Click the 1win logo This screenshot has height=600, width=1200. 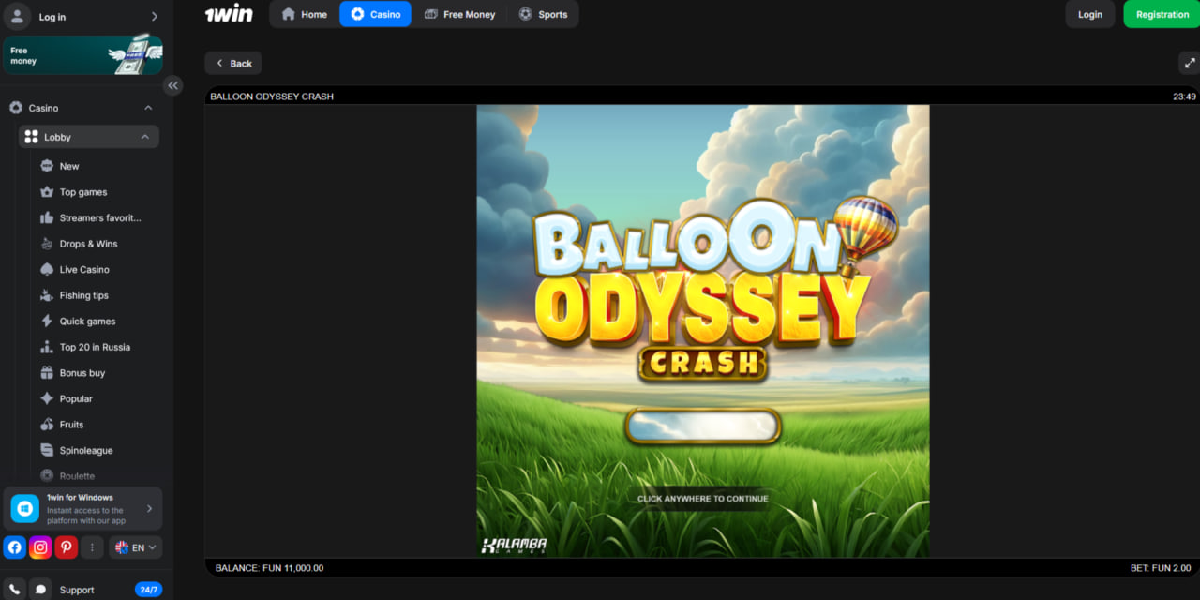(229, 14)
